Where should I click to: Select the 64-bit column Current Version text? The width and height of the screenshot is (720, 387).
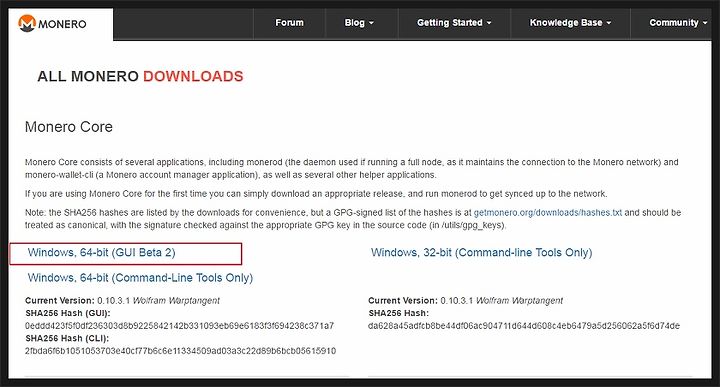[122, 301]
